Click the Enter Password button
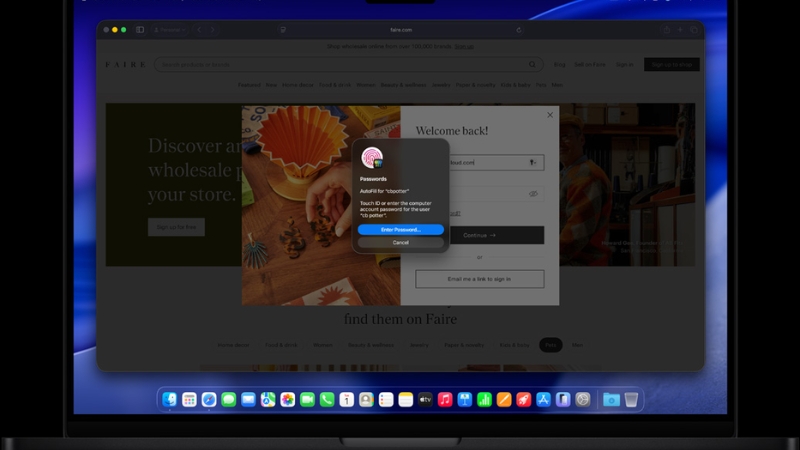 [x=400, y=229]
